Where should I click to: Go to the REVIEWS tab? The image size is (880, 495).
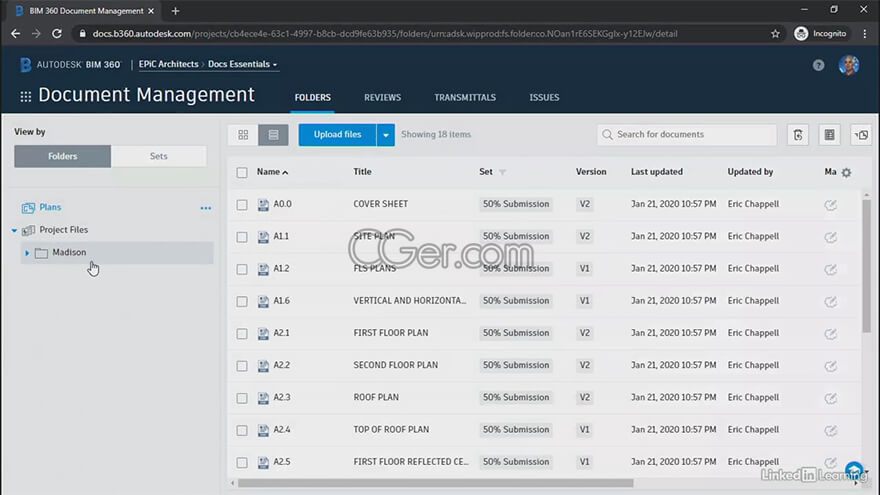coord(382,97)
